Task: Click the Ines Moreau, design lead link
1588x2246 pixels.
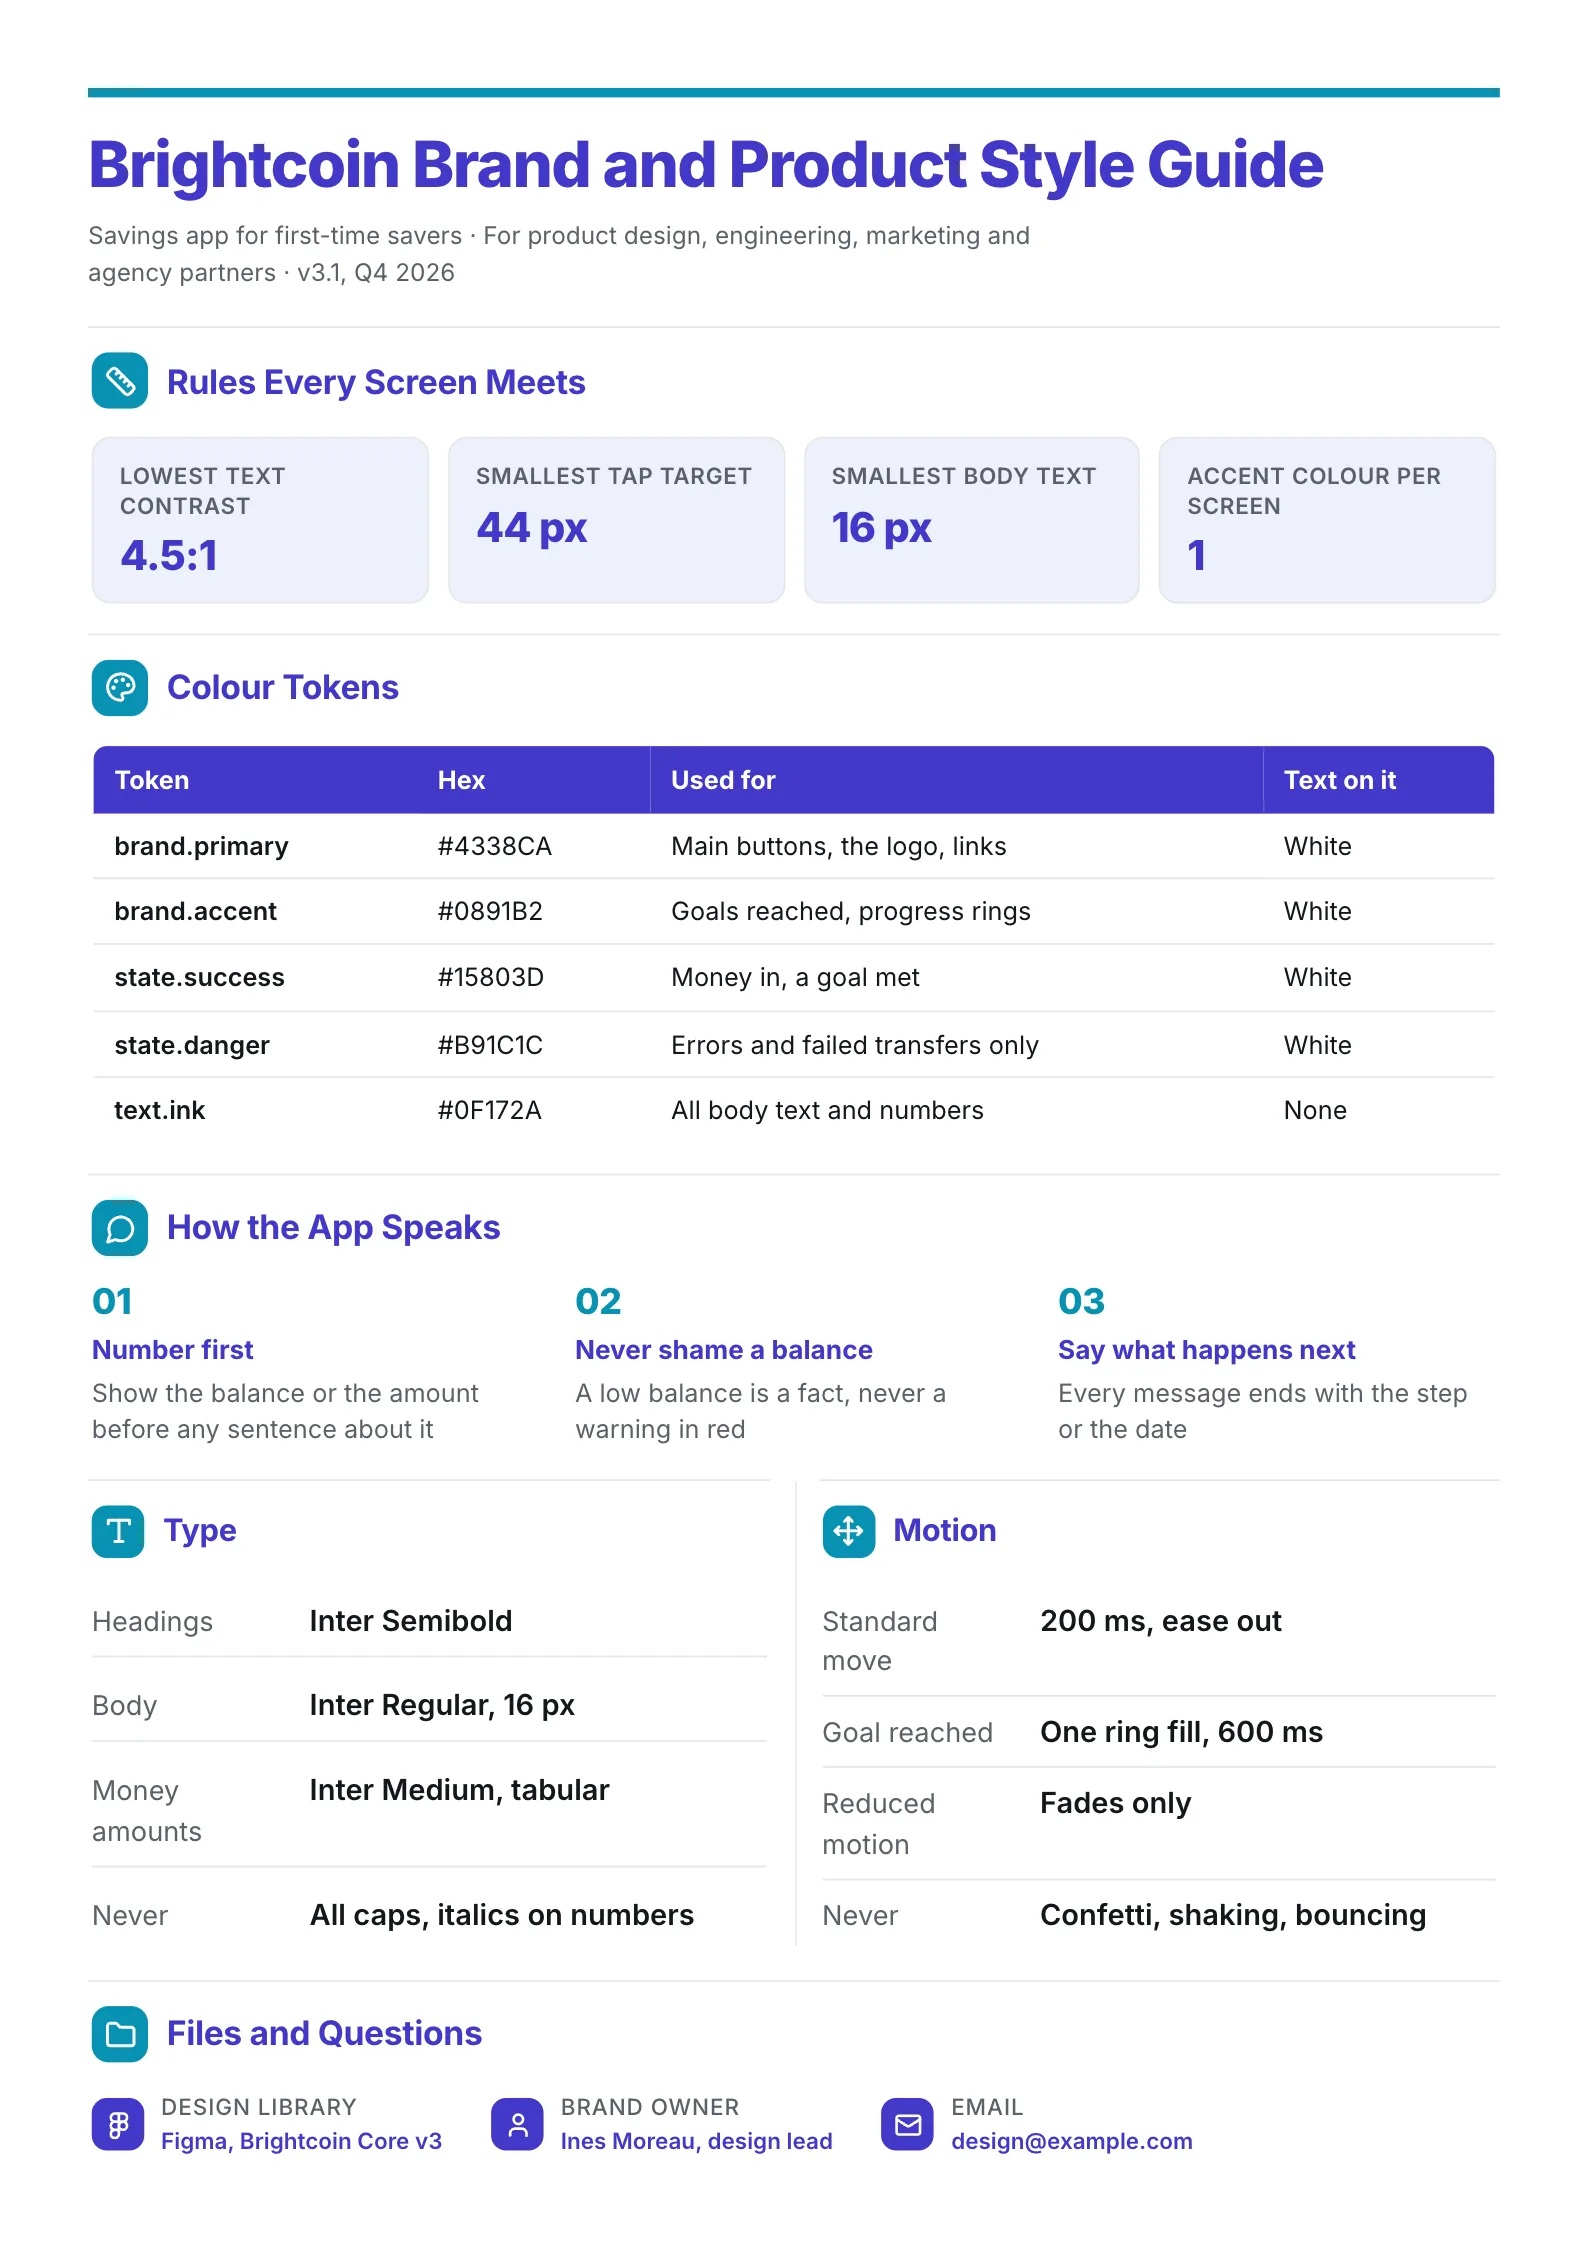Action: (x=696, y=2141)
